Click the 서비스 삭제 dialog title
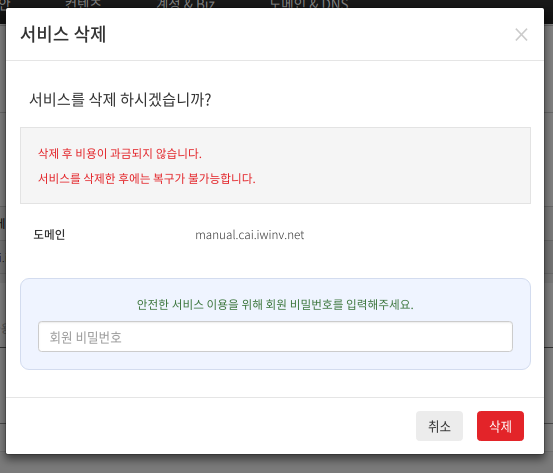This screenshot has width=553, height=473. (63, 35)
